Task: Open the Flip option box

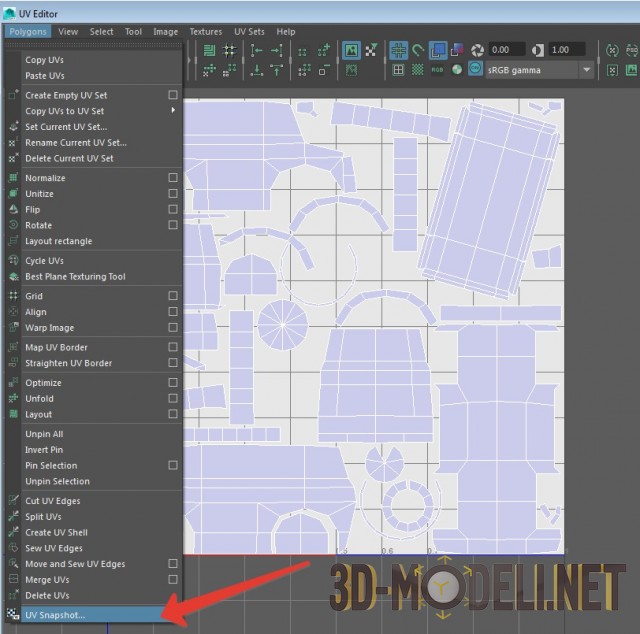Action: click(x=173, y=209)
